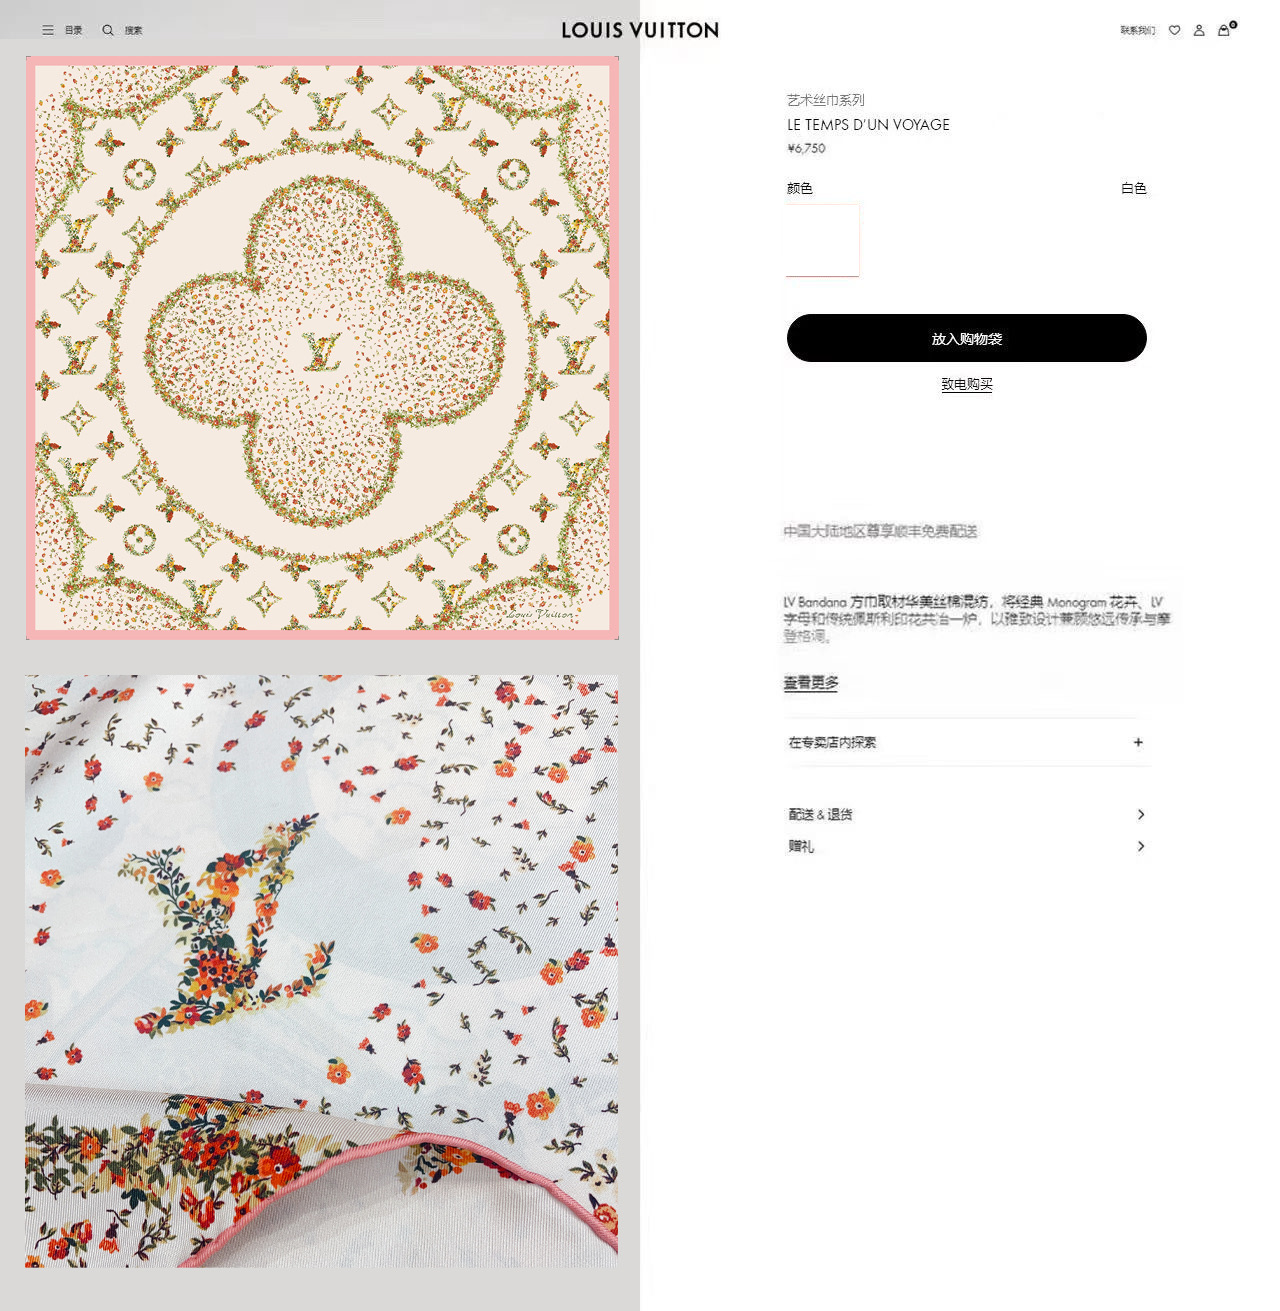This screenshot has height=1311, width=1280.
Task: Open the wishlist heart icon
Action: click(x=1175, y=30)
